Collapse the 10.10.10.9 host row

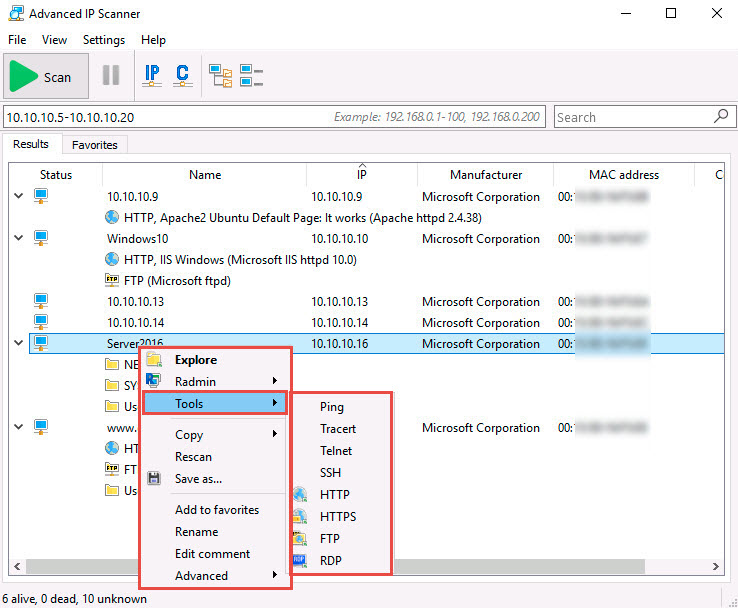tap(18, 196)
